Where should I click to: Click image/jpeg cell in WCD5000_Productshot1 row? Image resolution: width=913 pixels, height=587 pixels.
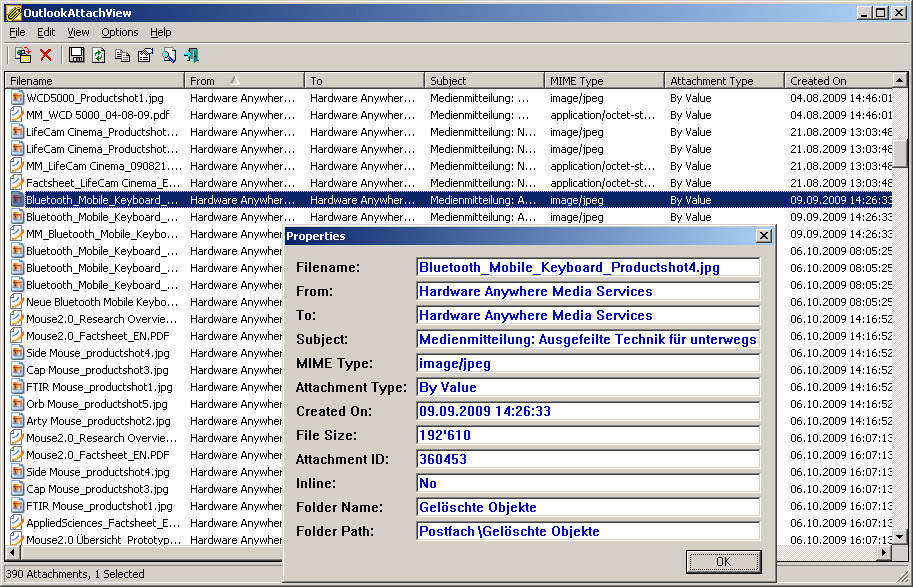click(576, 98)
